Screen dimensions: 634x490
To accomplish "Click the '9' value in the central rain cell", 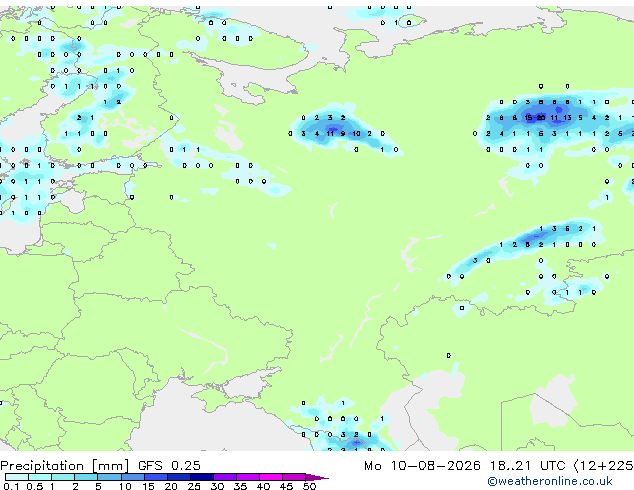I will tap(343, 133).
